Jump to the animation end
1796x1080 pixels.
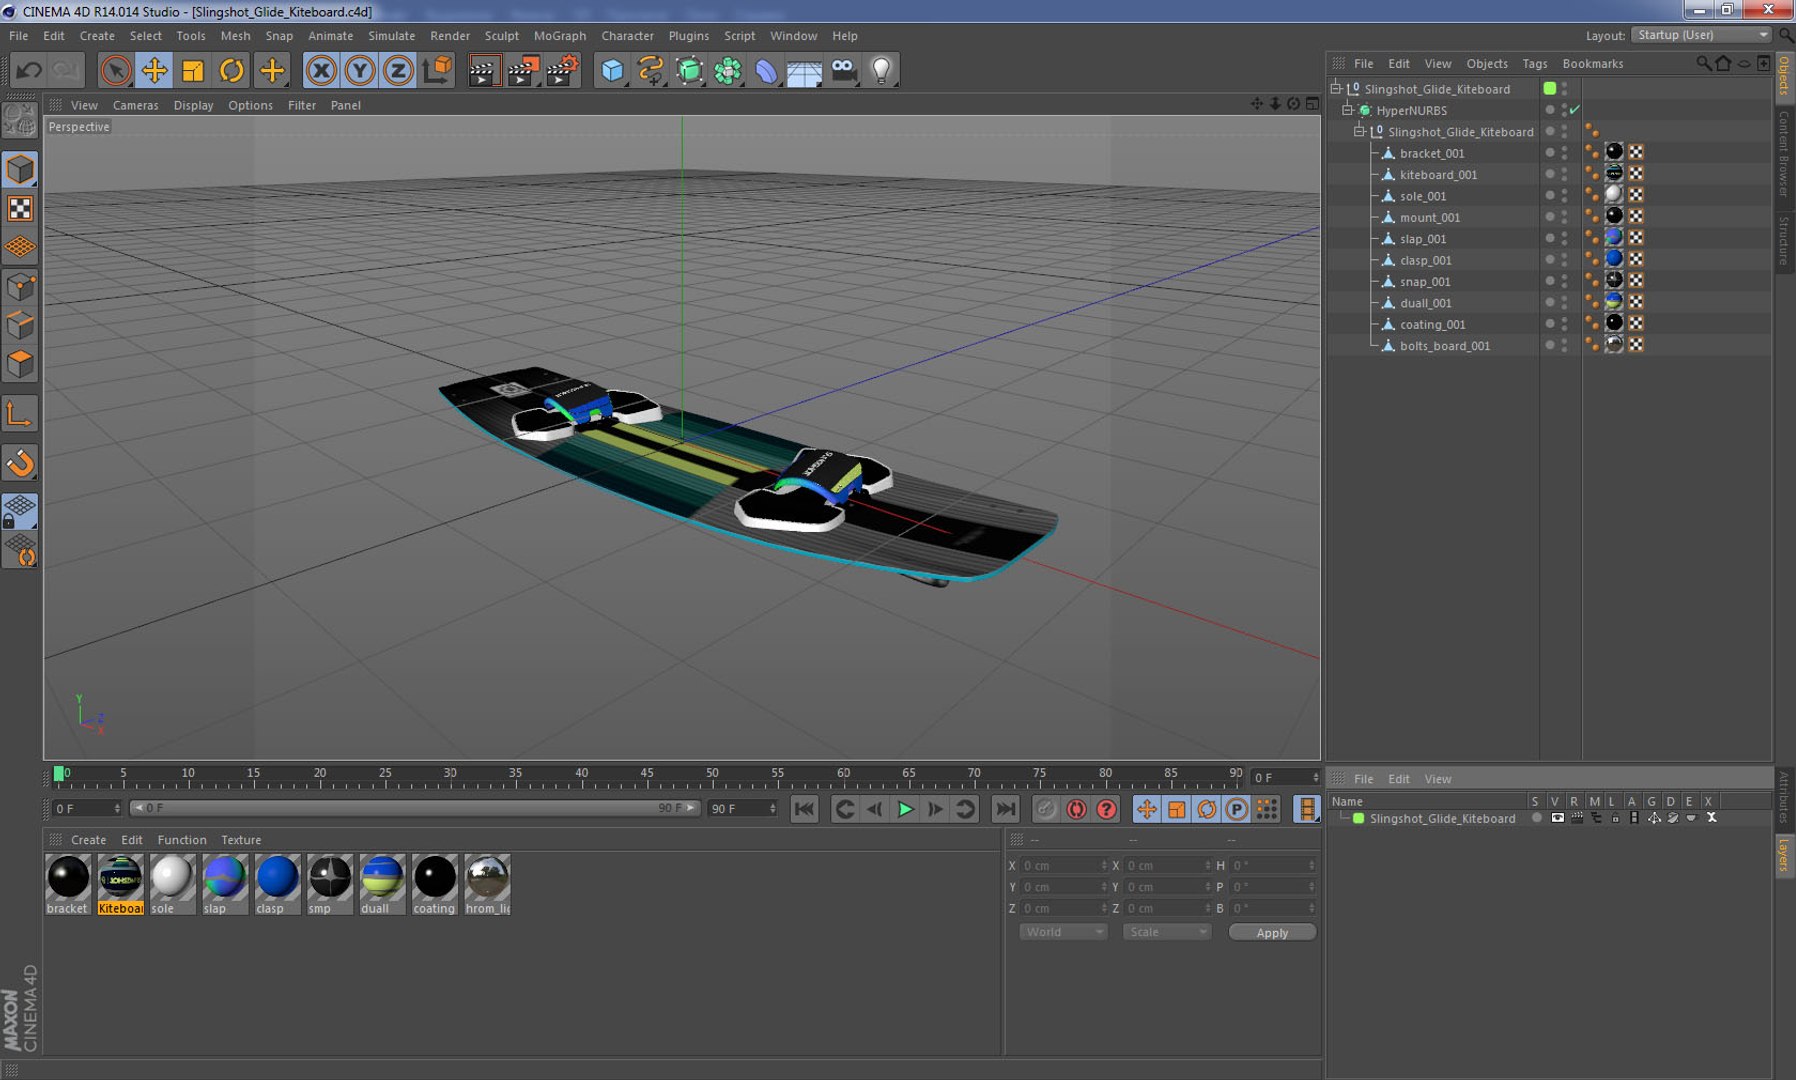point(1006,809)
